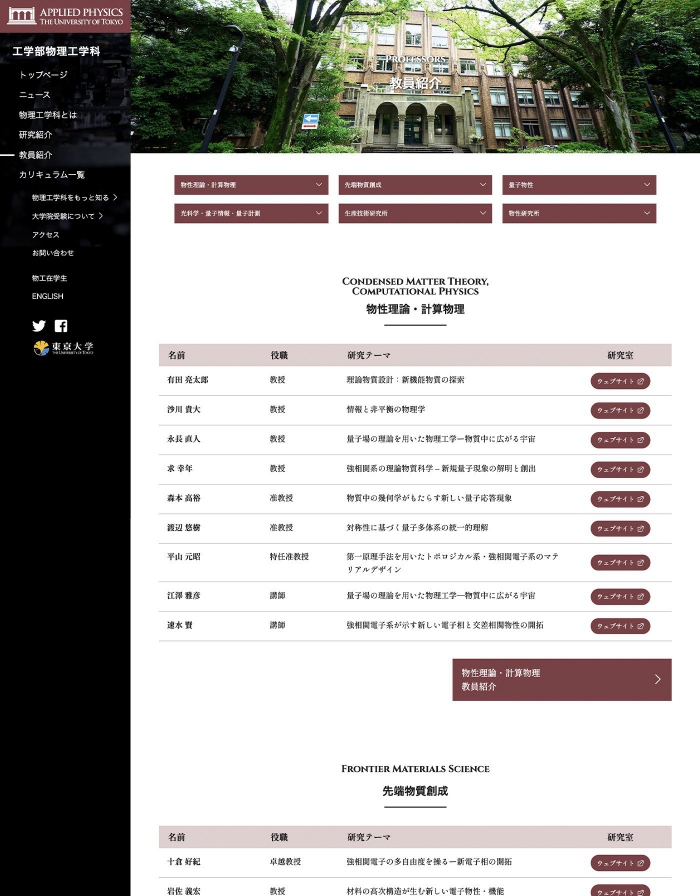The image size is (700, 896).
Task: Open the website link for 有田 亮太郎
Action: 620,381
